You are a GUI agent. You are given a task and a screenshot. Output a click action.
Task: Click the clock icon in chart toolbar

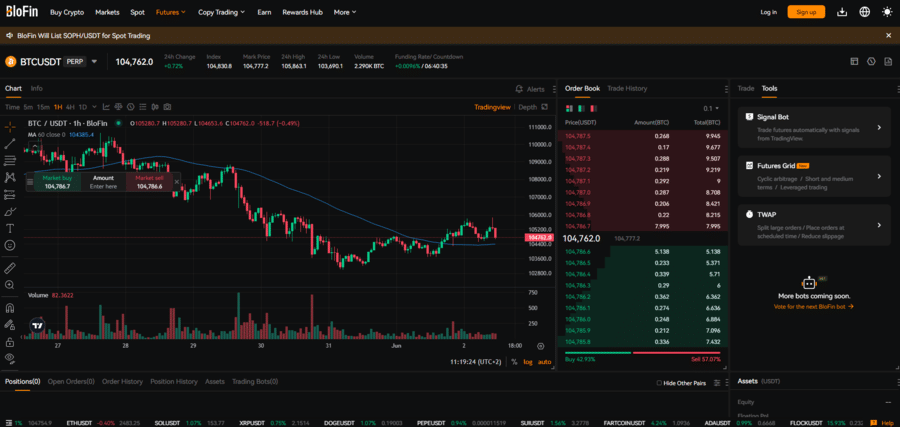pos(131,107)
